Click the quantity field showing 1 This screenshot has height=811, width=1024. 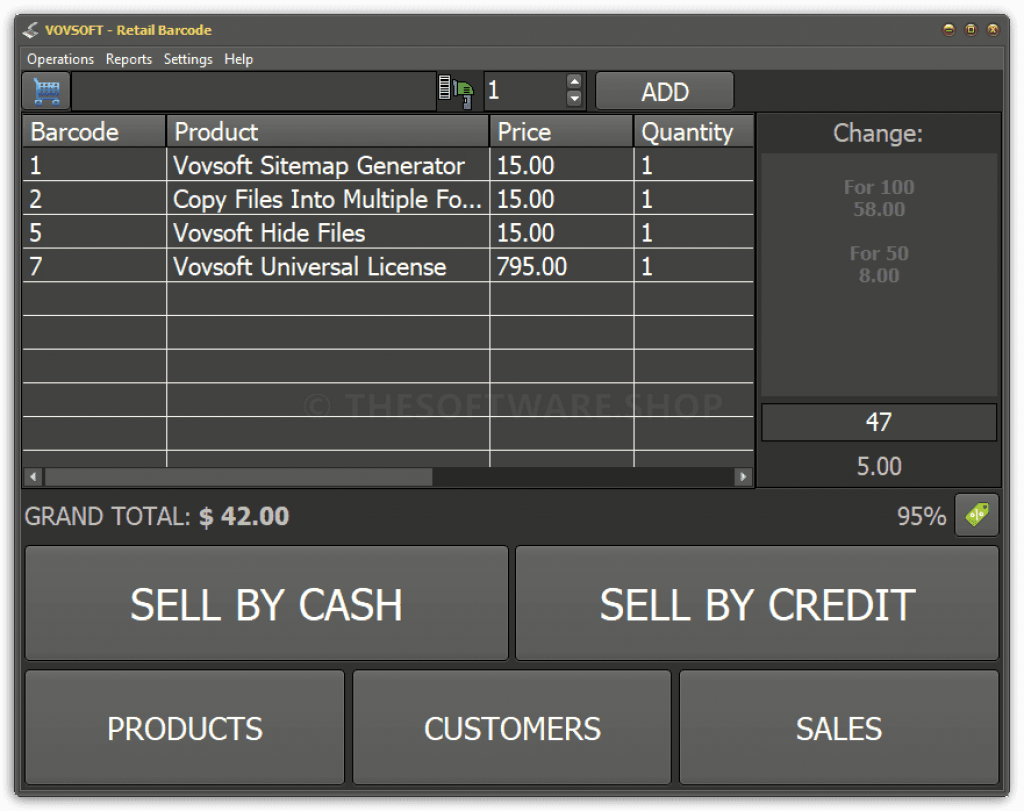coord(526,91)
